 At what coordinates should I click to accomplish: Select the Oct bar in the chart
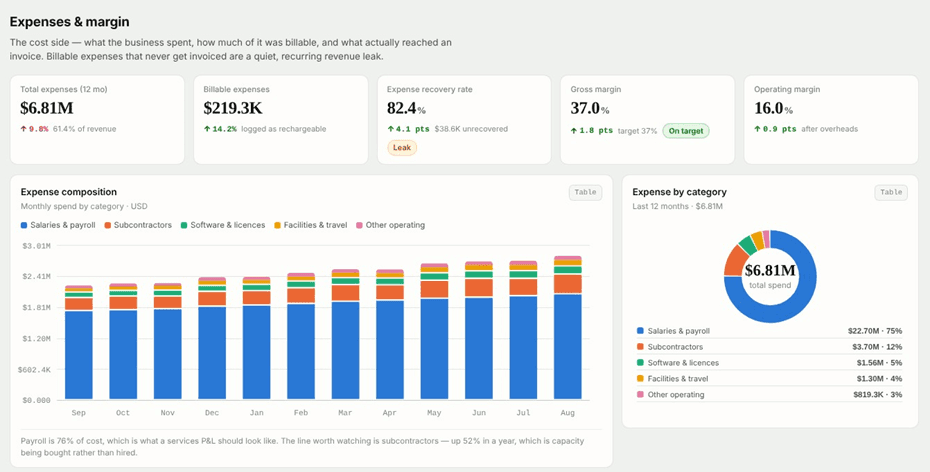[x=123, y=341]
